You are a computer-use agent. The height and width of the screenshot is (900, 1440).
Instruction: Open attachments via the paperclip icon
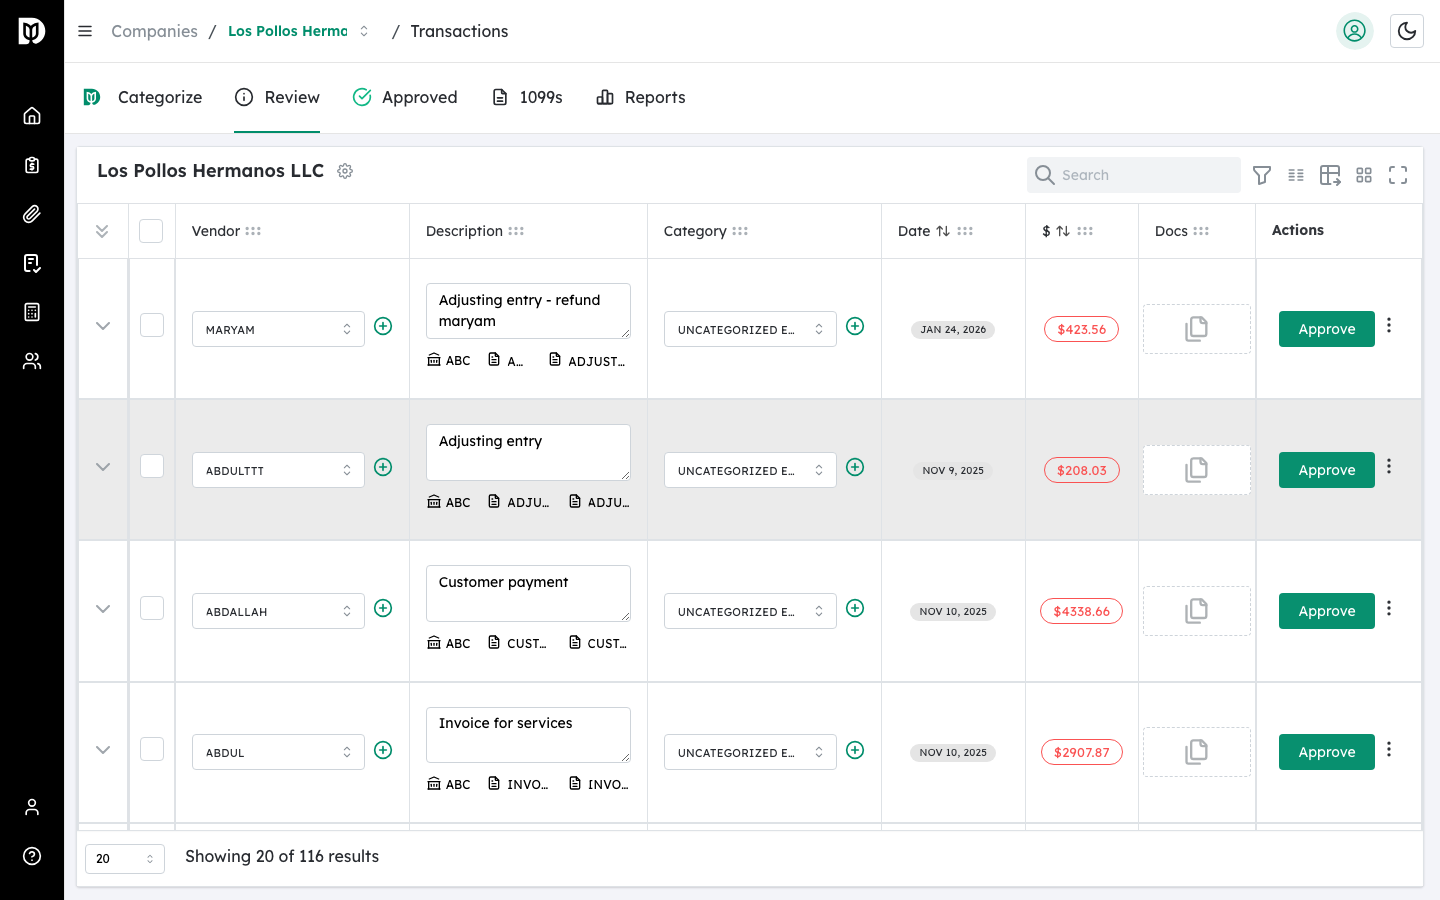[32, 214]
